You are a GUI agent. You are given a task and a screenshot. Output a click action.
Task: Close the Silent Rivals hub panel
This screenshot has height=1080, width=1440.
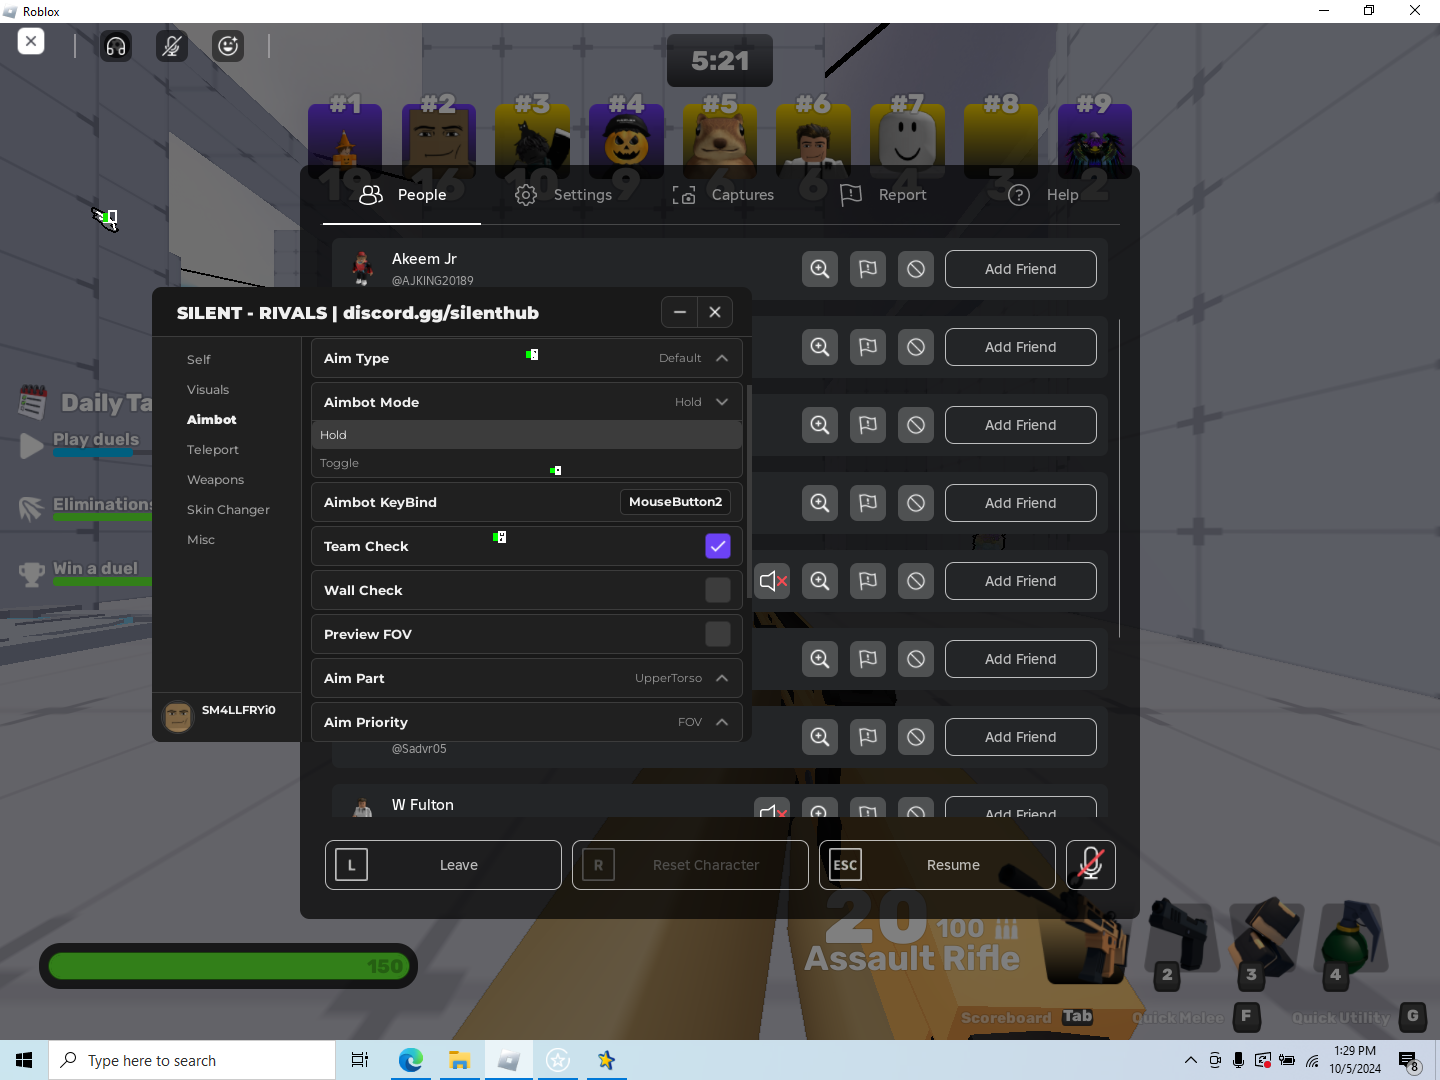[715, 312]
